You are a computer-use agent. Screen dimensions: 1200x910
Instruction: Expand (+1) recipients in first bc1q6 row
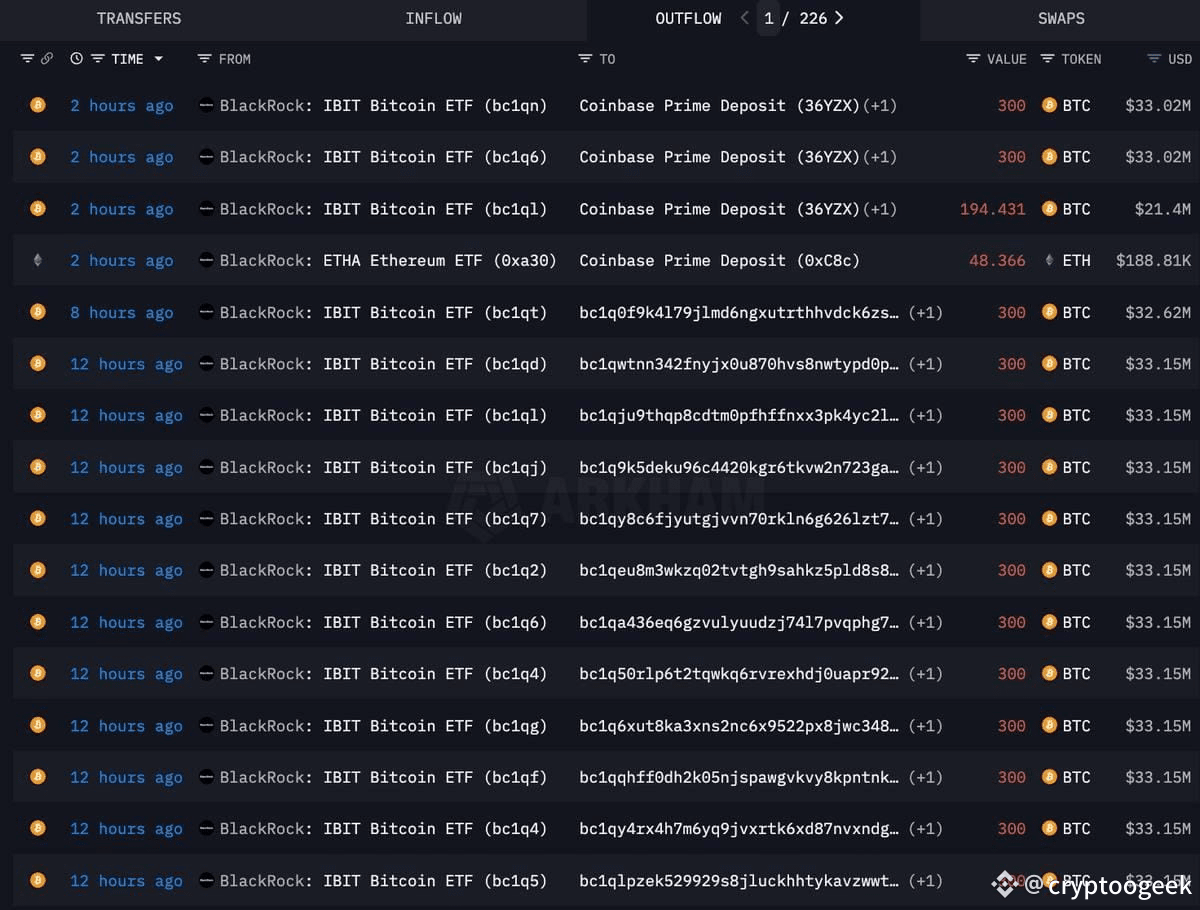tap(880, 157)
